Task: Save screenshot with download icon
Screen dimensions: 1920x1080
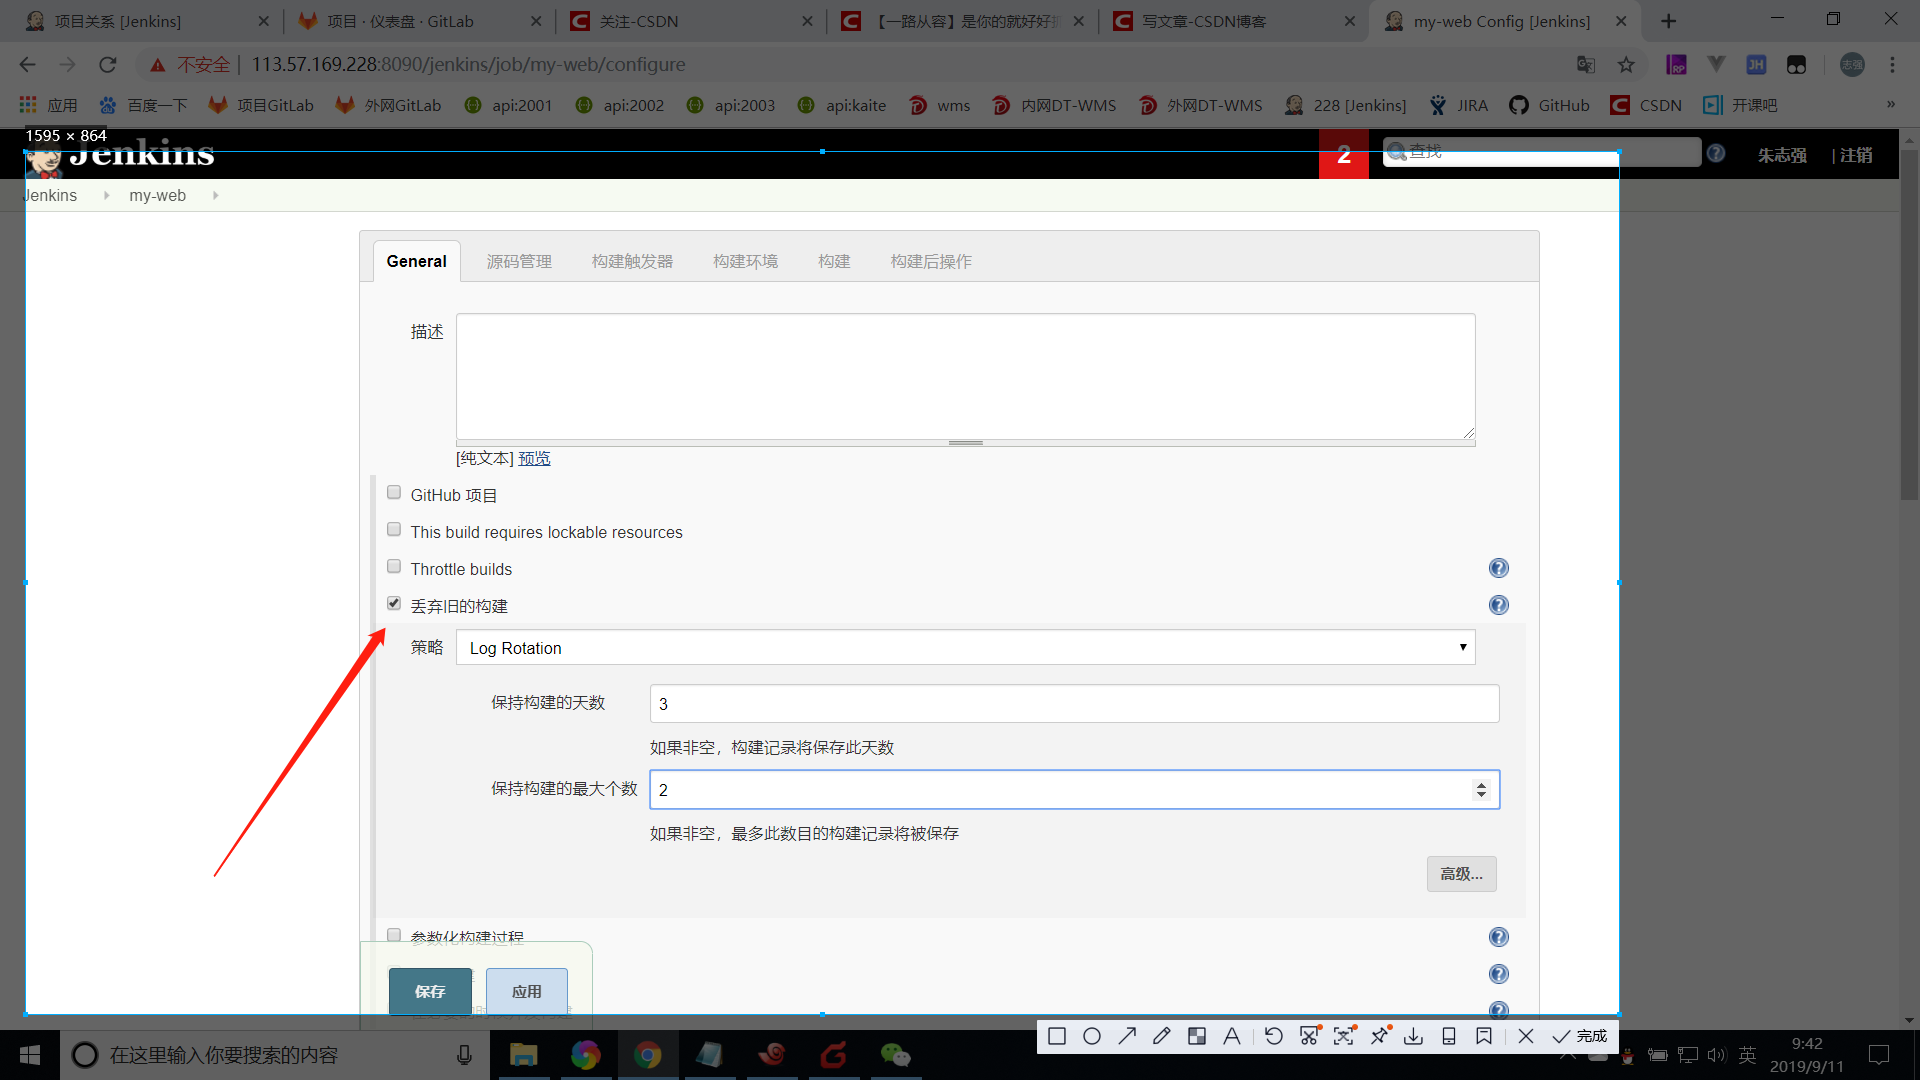Action: (x=1413, y=1036)
